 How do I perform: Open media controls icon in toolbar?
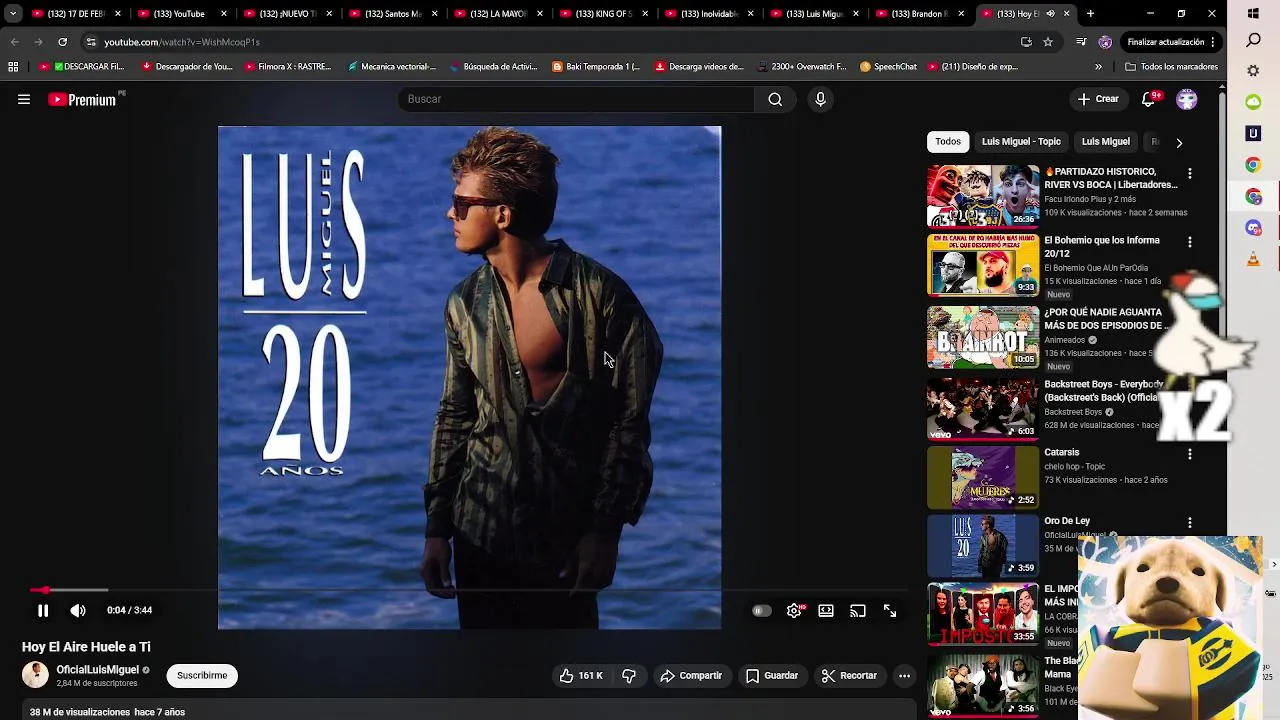(x=1081, y=42)
